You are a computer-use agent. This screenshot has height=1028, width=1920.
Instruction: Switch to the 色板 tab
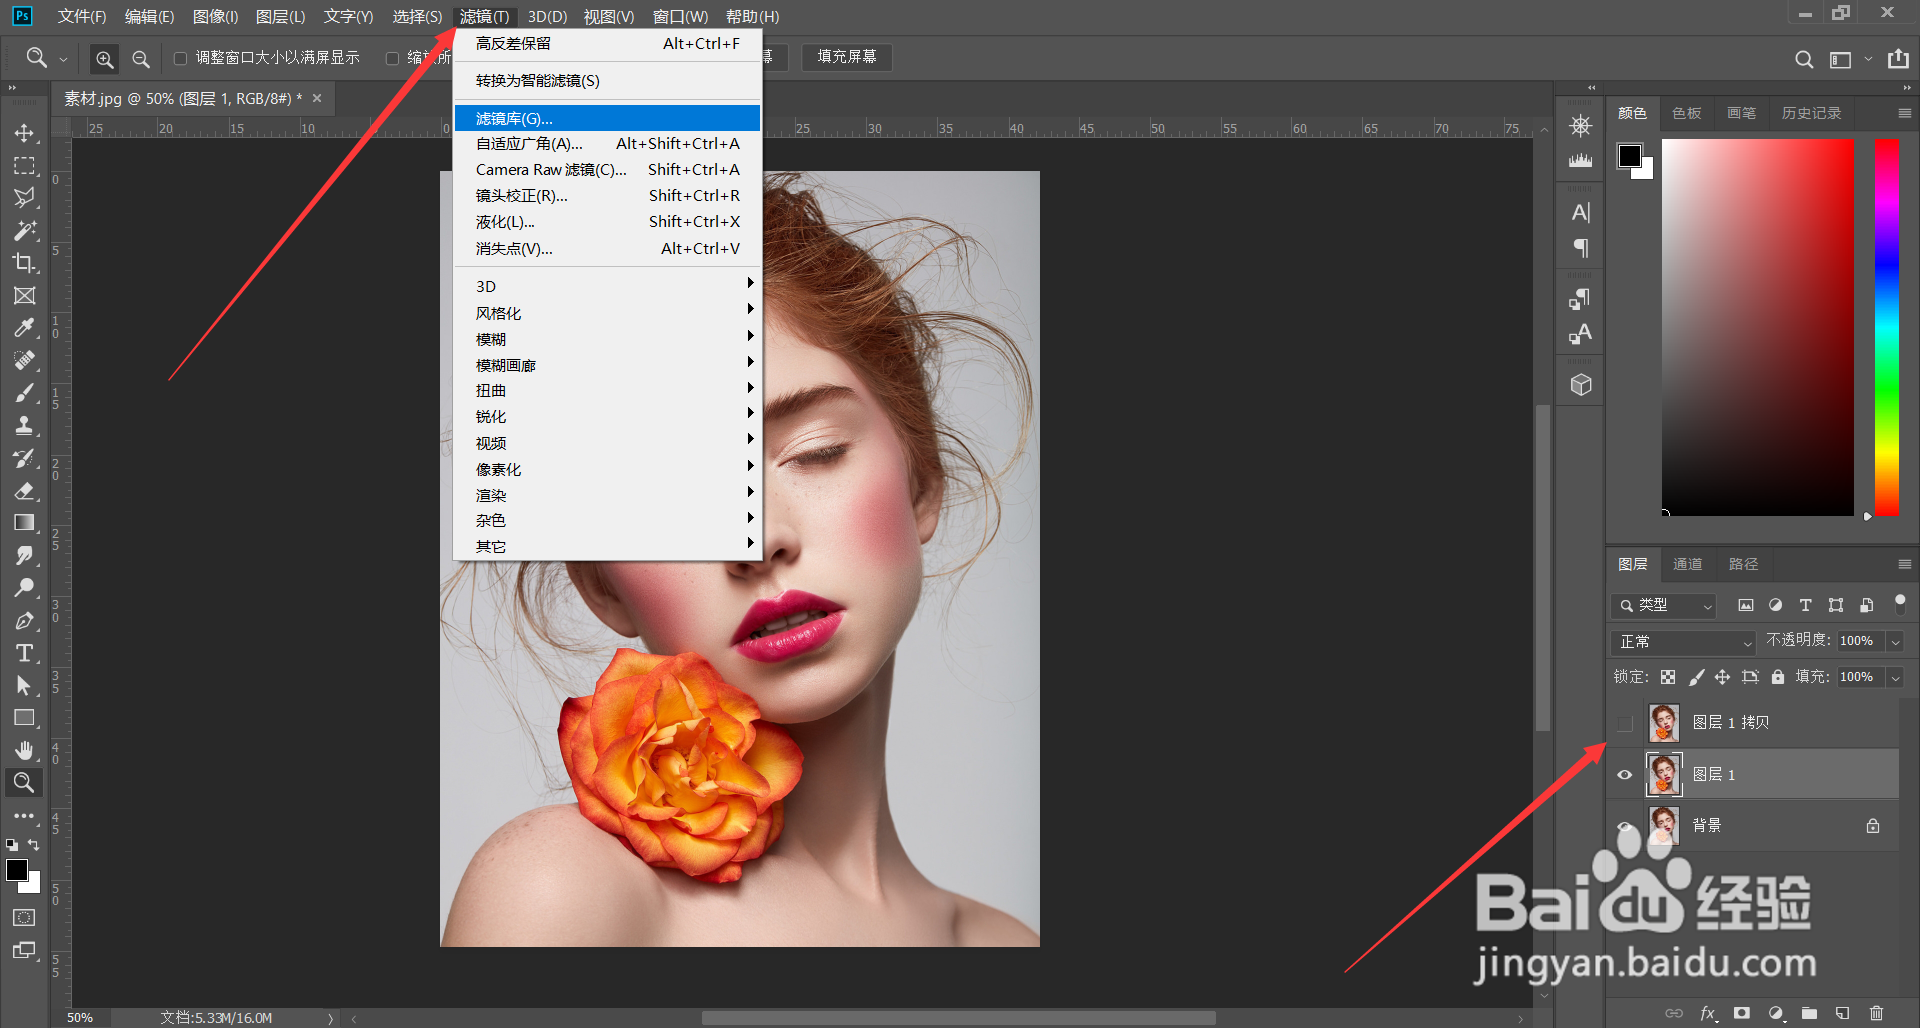point(1687,114)
